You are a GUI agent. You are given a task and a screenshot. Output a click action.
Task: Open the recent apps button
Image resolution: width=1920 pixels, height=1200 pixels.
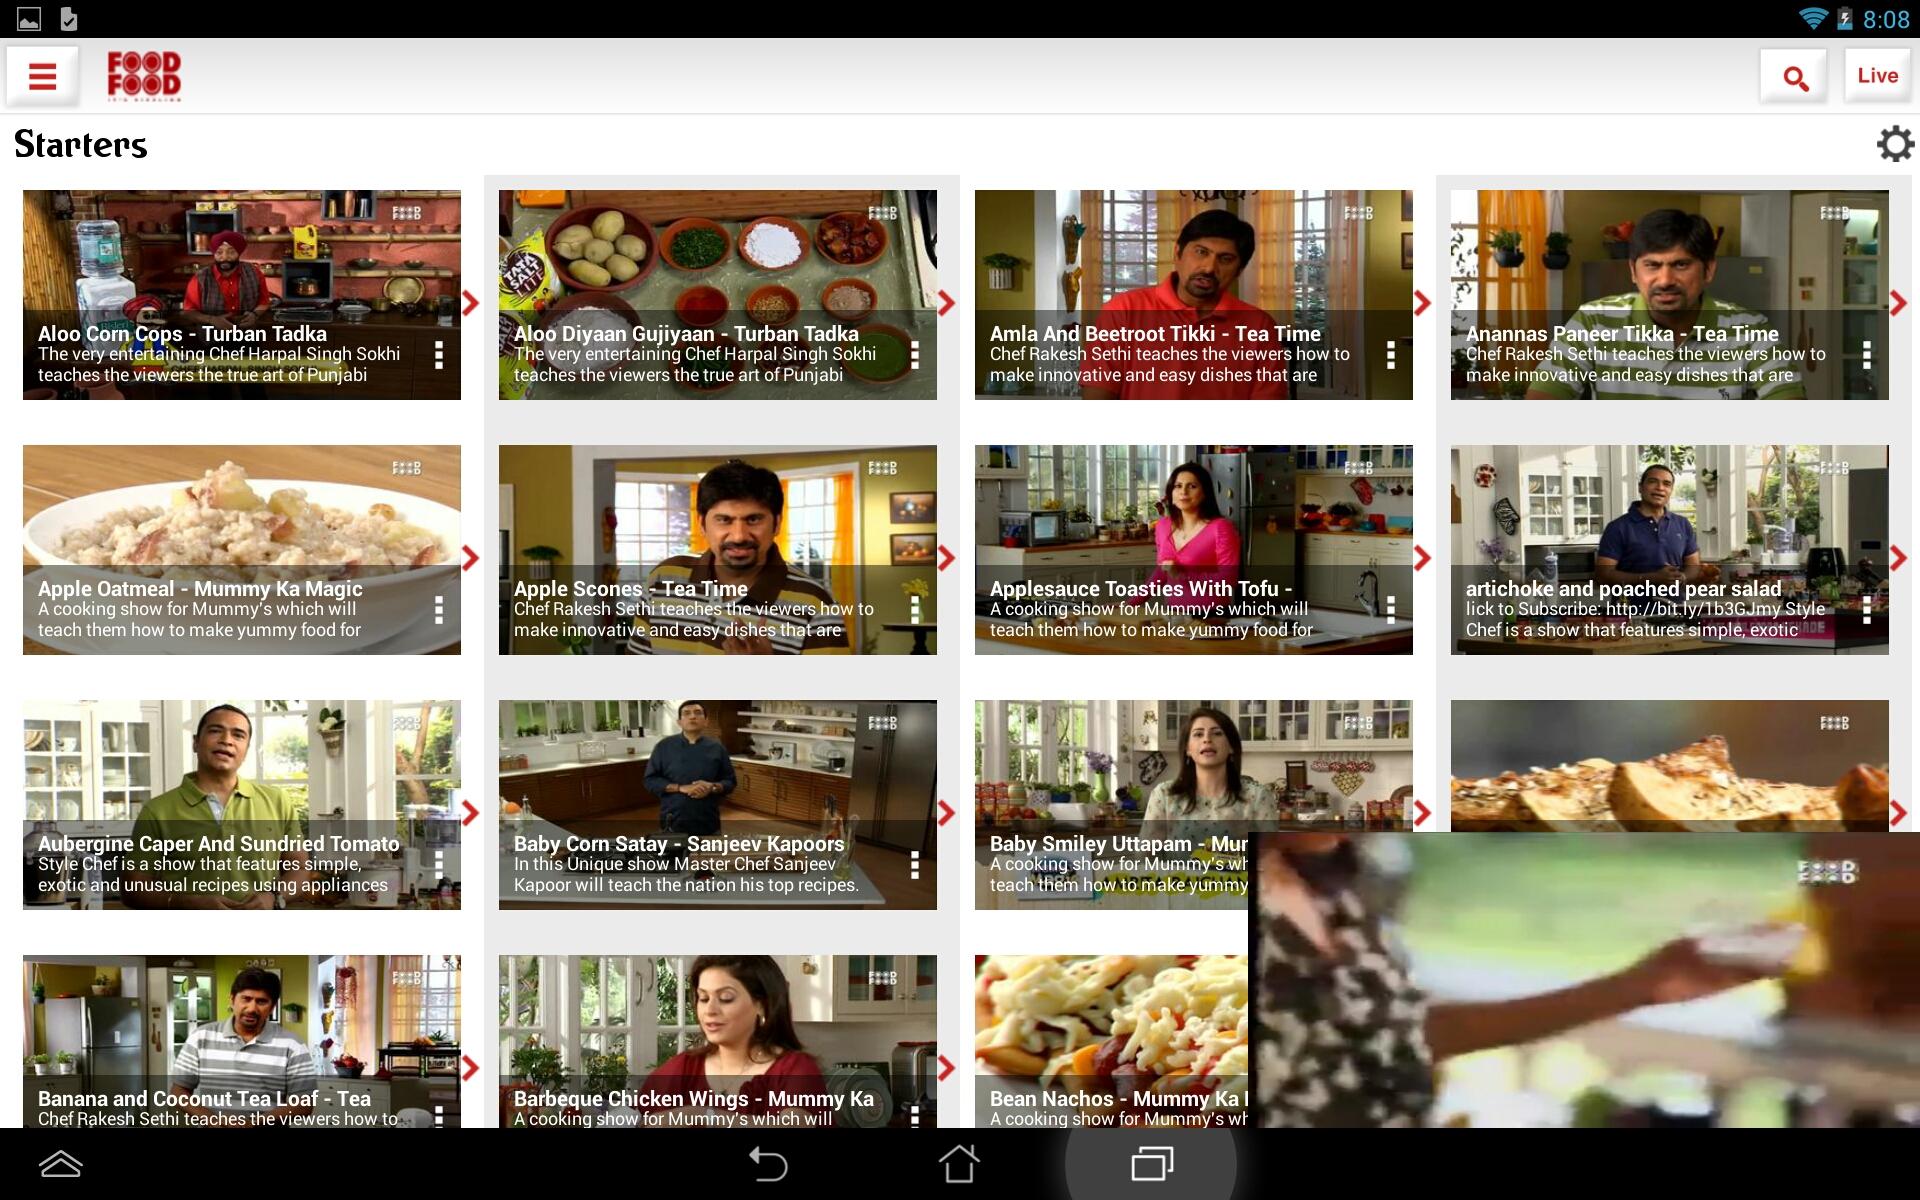click(x=1151, y=1164)
